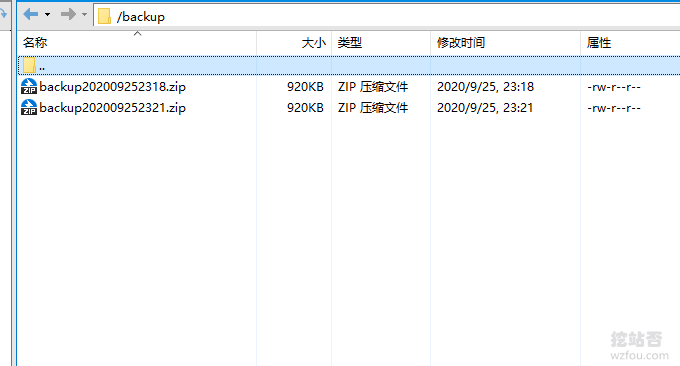The width and height of the screenshot is (680, 366).
Task: Toggle sort direction arrow above 名称
Action: (x=137, y=33)
